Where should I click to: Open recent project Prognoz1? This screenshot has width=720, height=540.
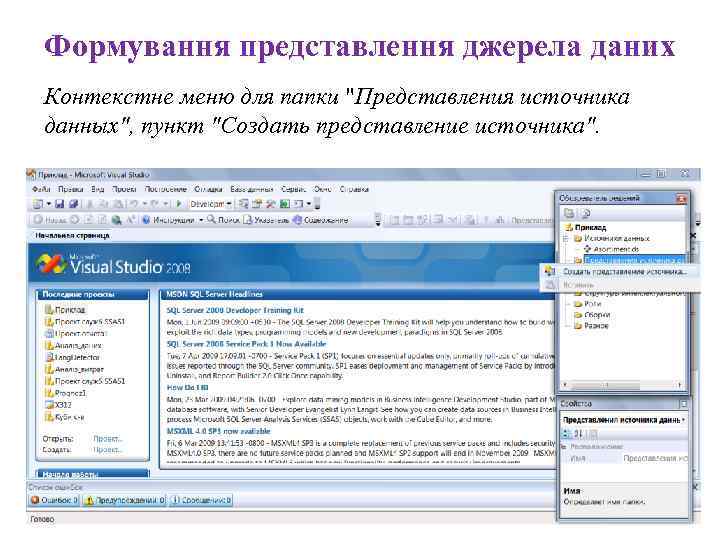[65, 393]
